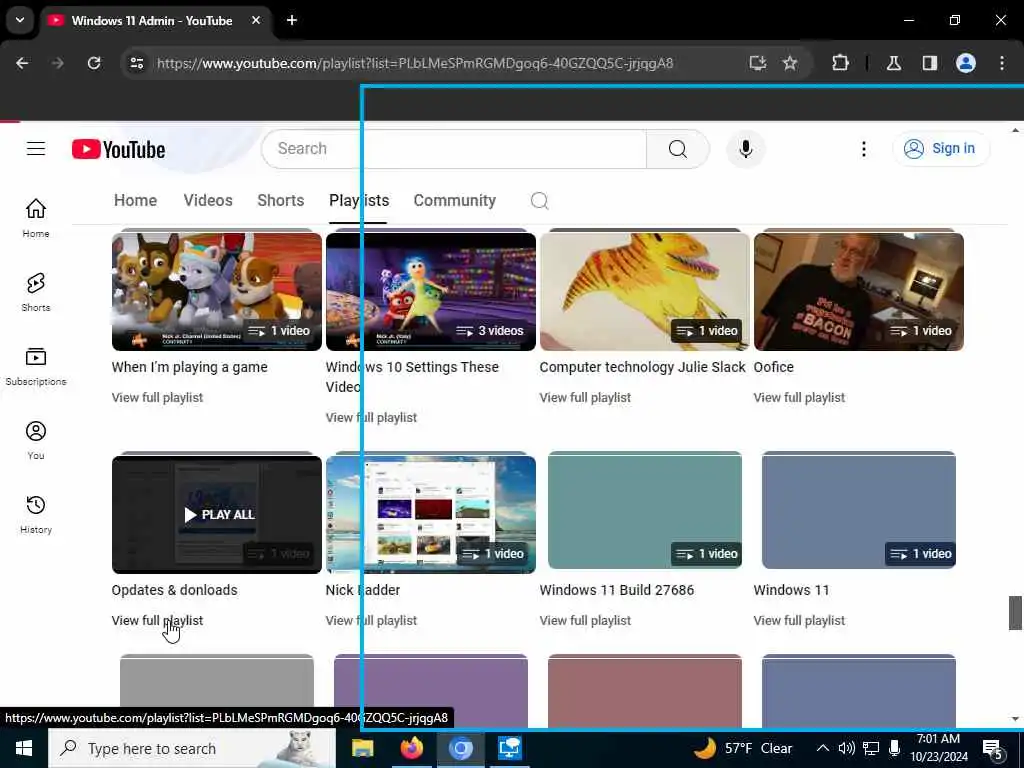Open YouTube settings three-dot menu
Image resolution: width=1024 pixels, height=768 pixels.
[863, 149]
